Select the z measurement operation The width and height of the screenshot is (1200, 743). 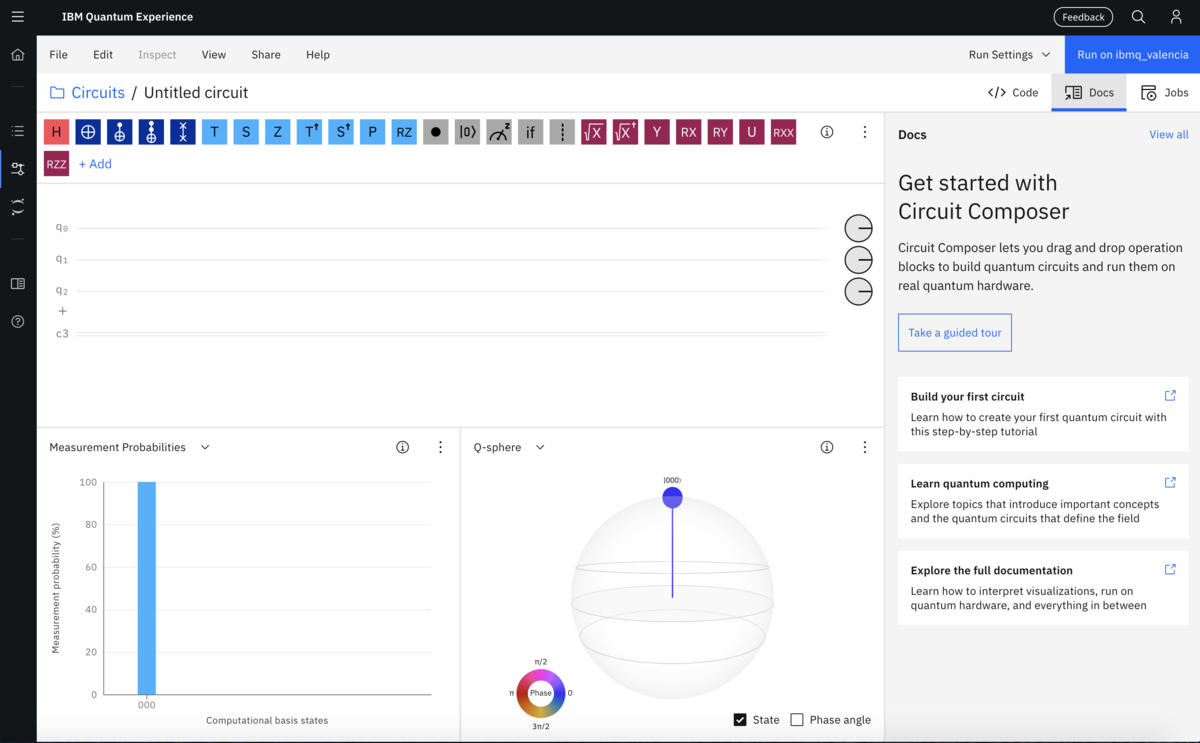pos(499,132)
